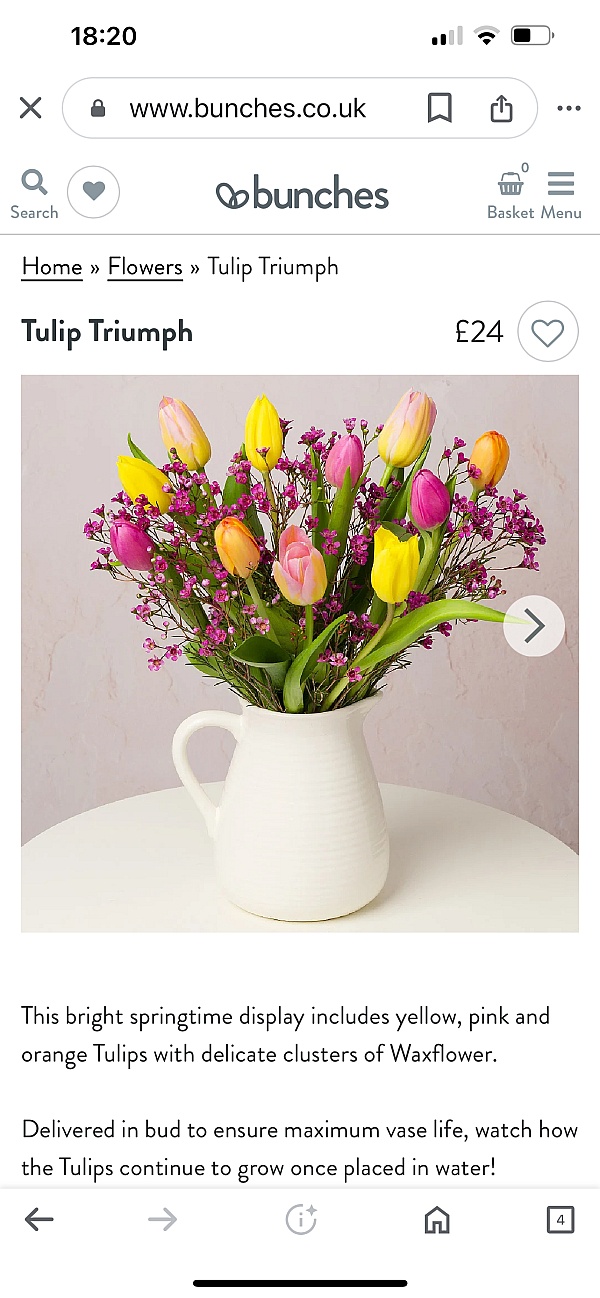Tap the Tulip Triumph product photo
This screenshot has height=1298, width=600.
coord(300,654)
